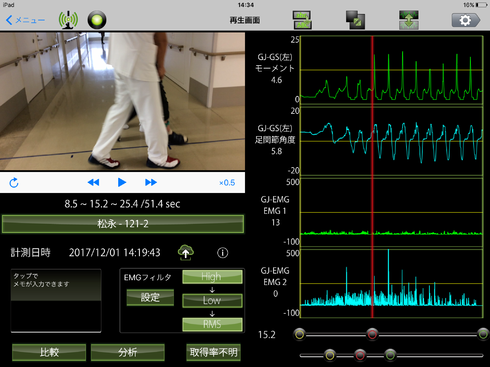Screen dimensions: 490x367
Task: Fast-forward the video playback
Action: [x=151, y=182]
